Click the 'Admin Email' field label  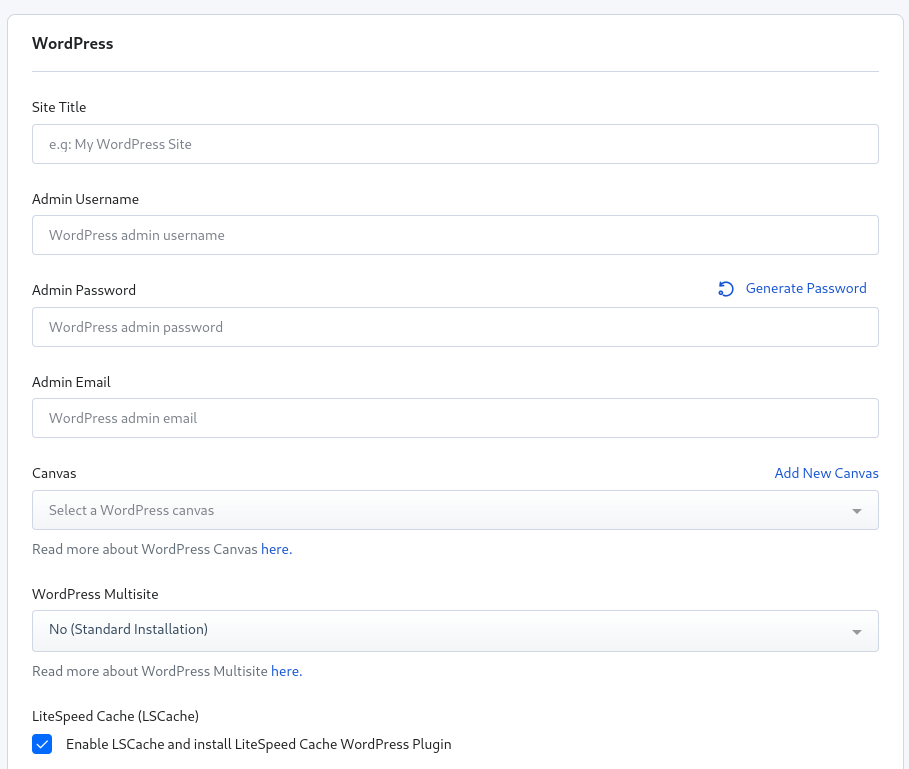pos(71,382)
